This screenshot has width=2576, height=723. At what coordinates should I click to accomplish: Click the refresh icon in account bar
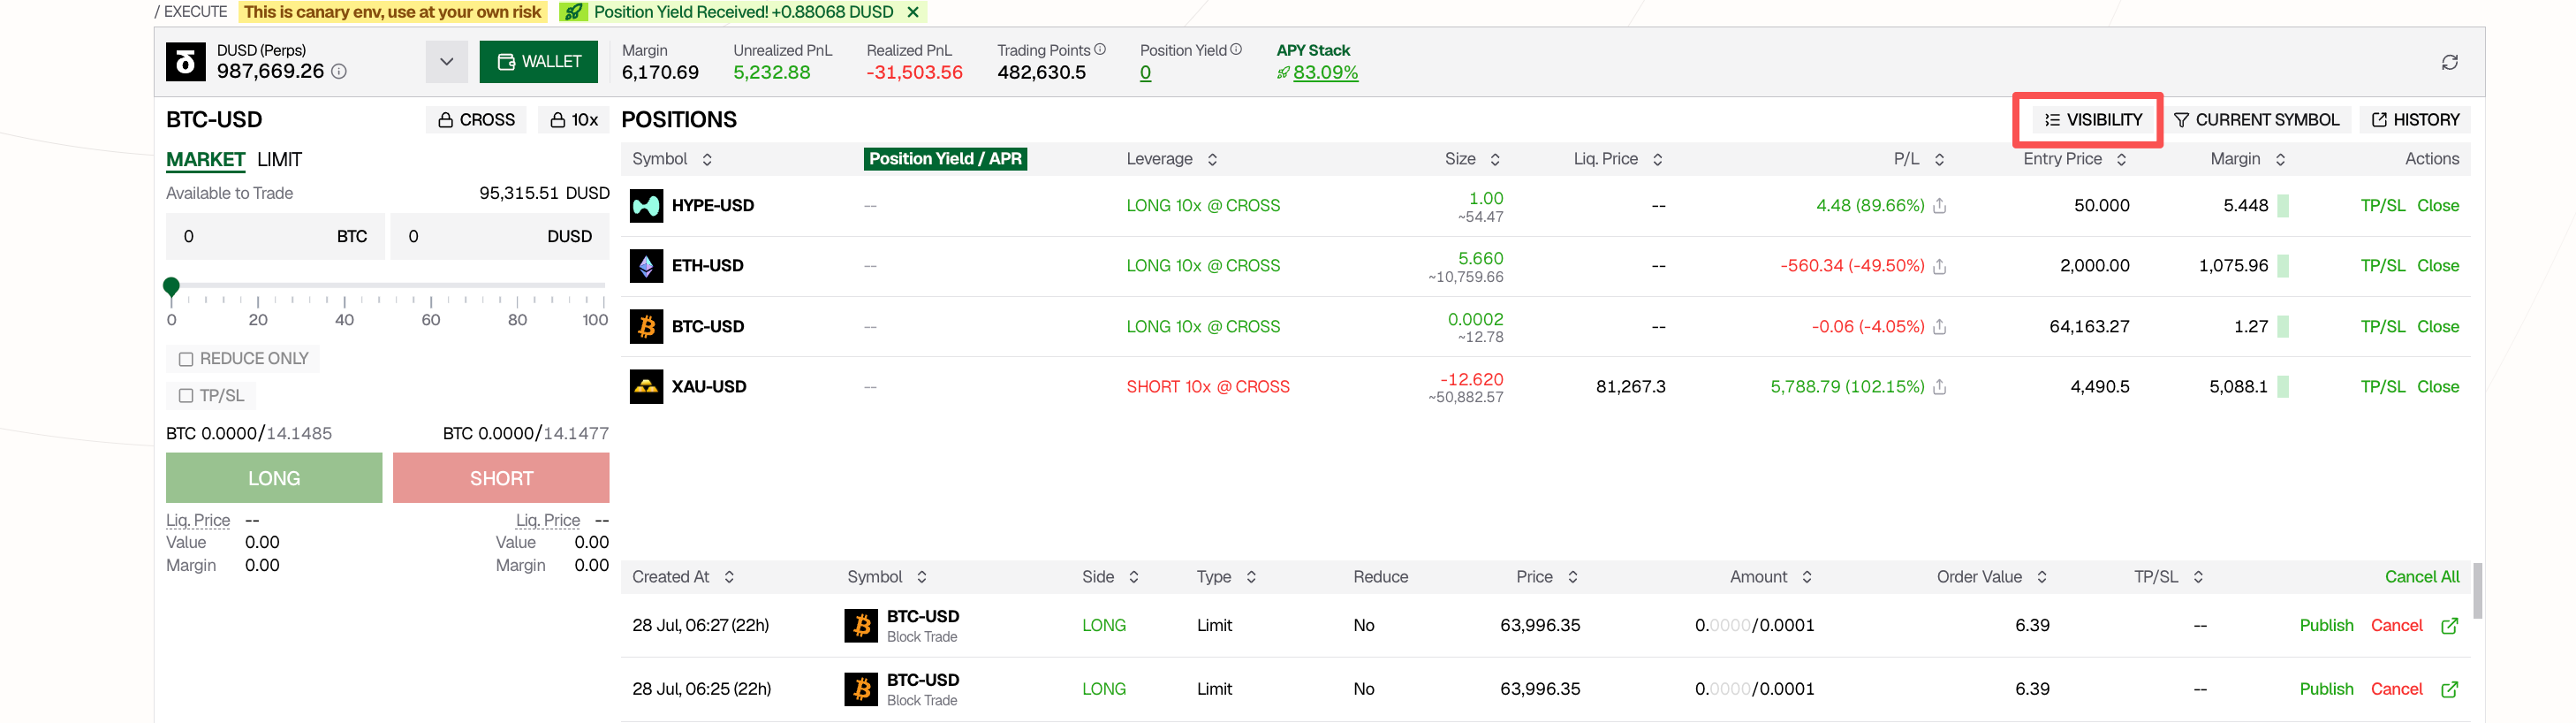tap(2449, 62)
